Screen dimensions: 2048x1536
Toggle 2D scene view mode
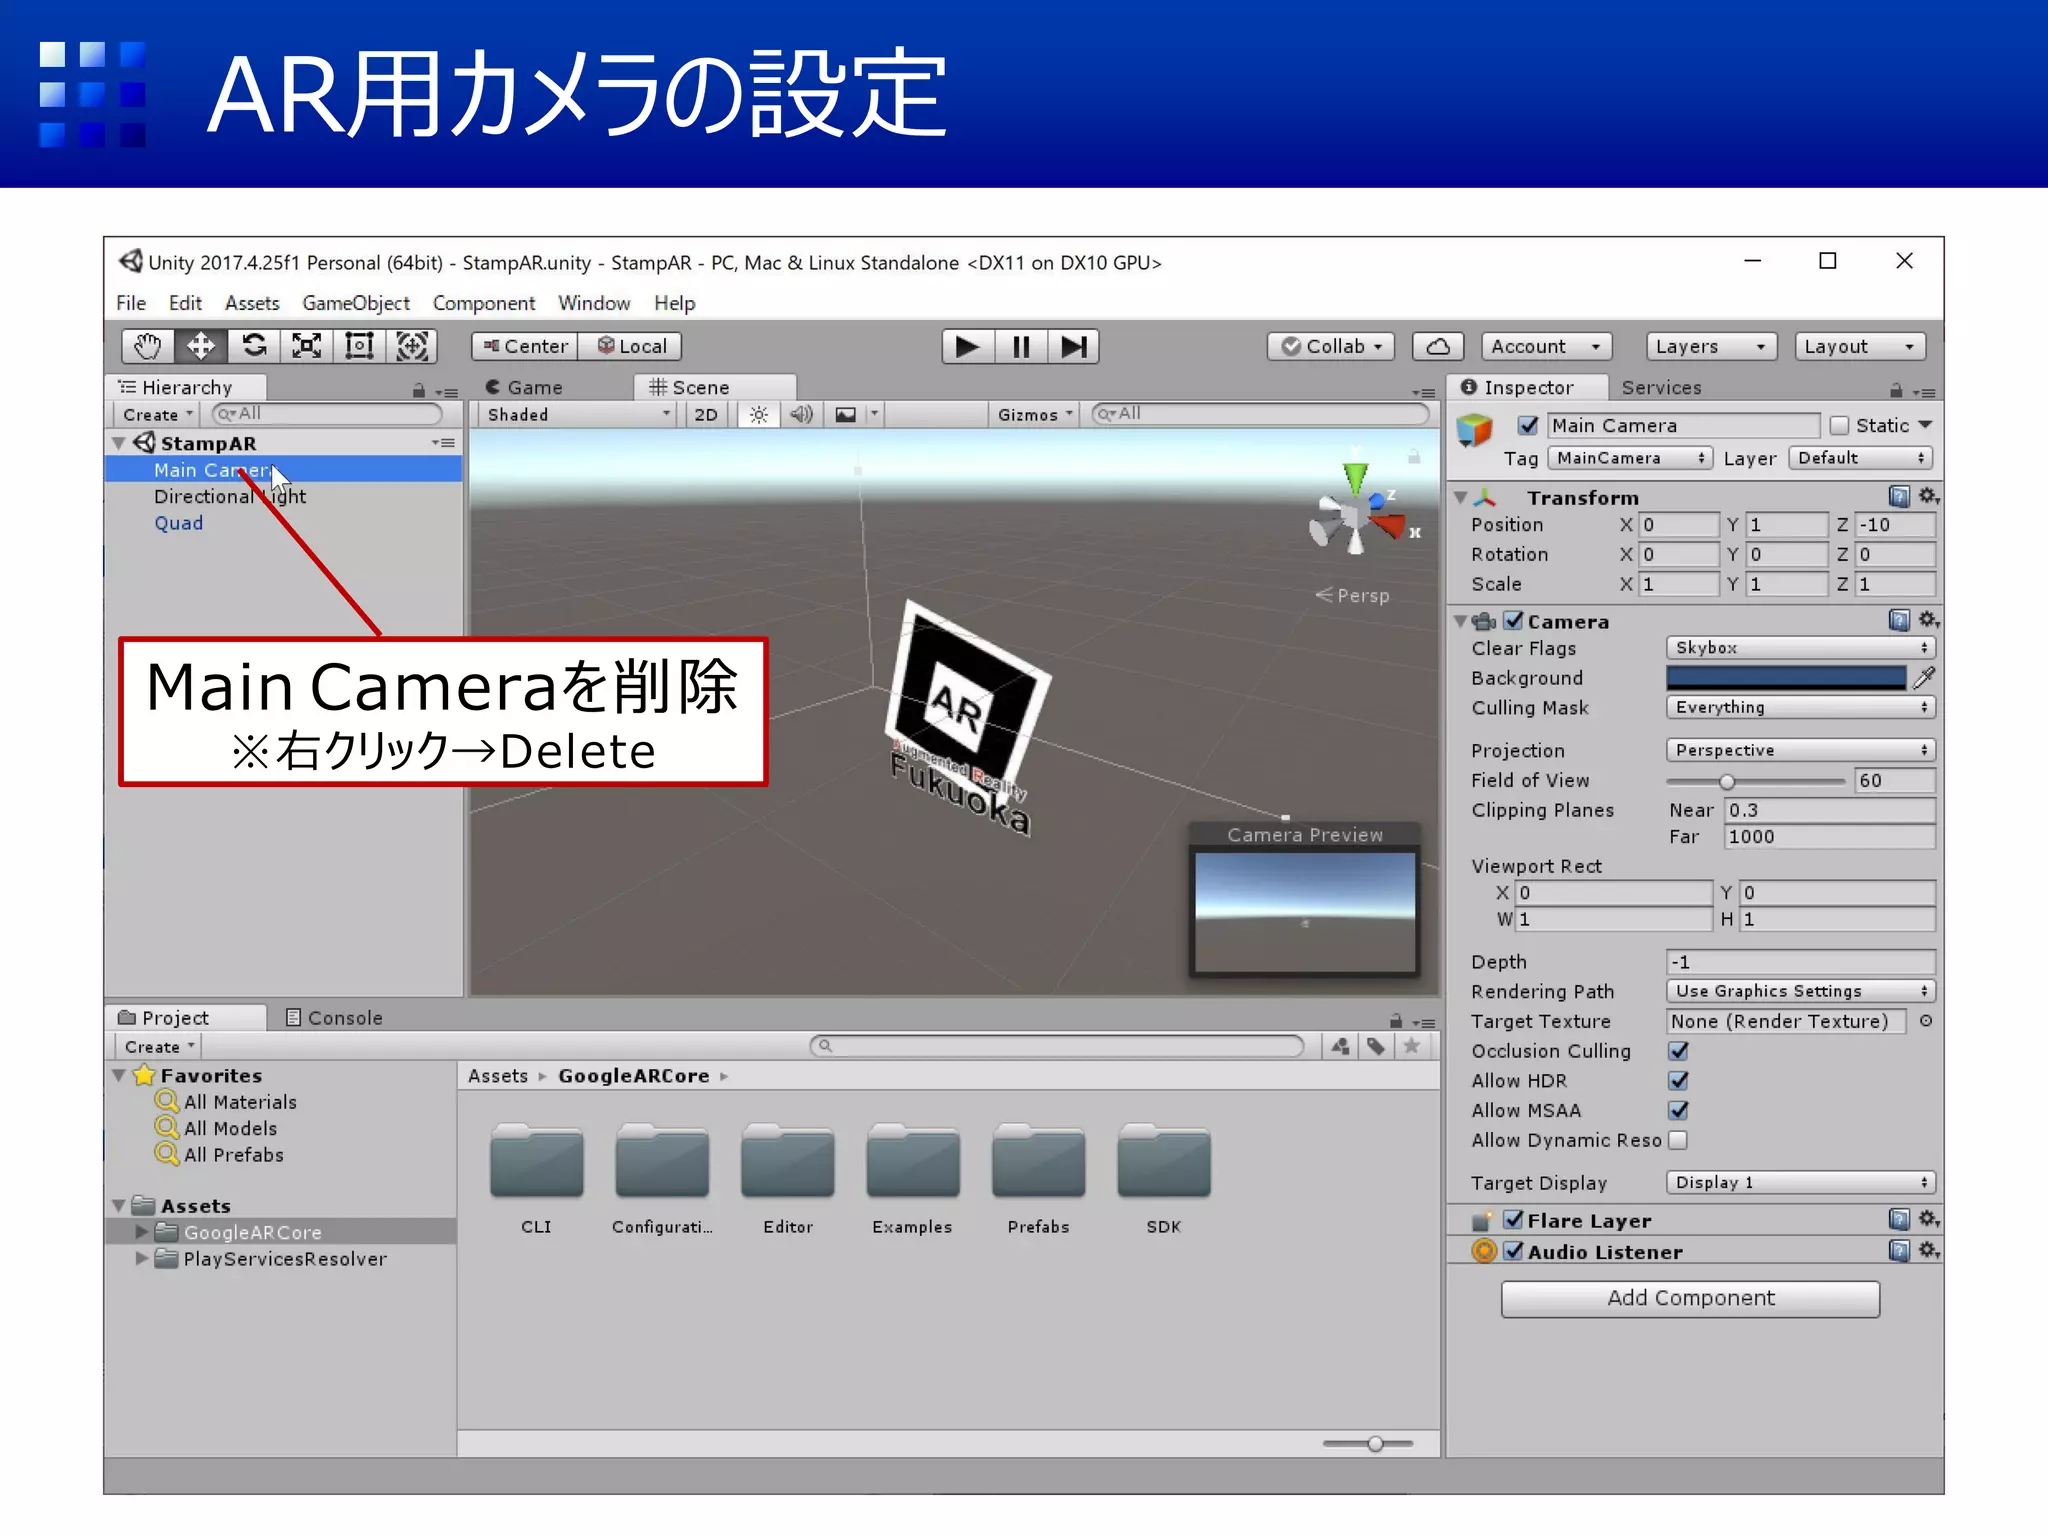706,414
